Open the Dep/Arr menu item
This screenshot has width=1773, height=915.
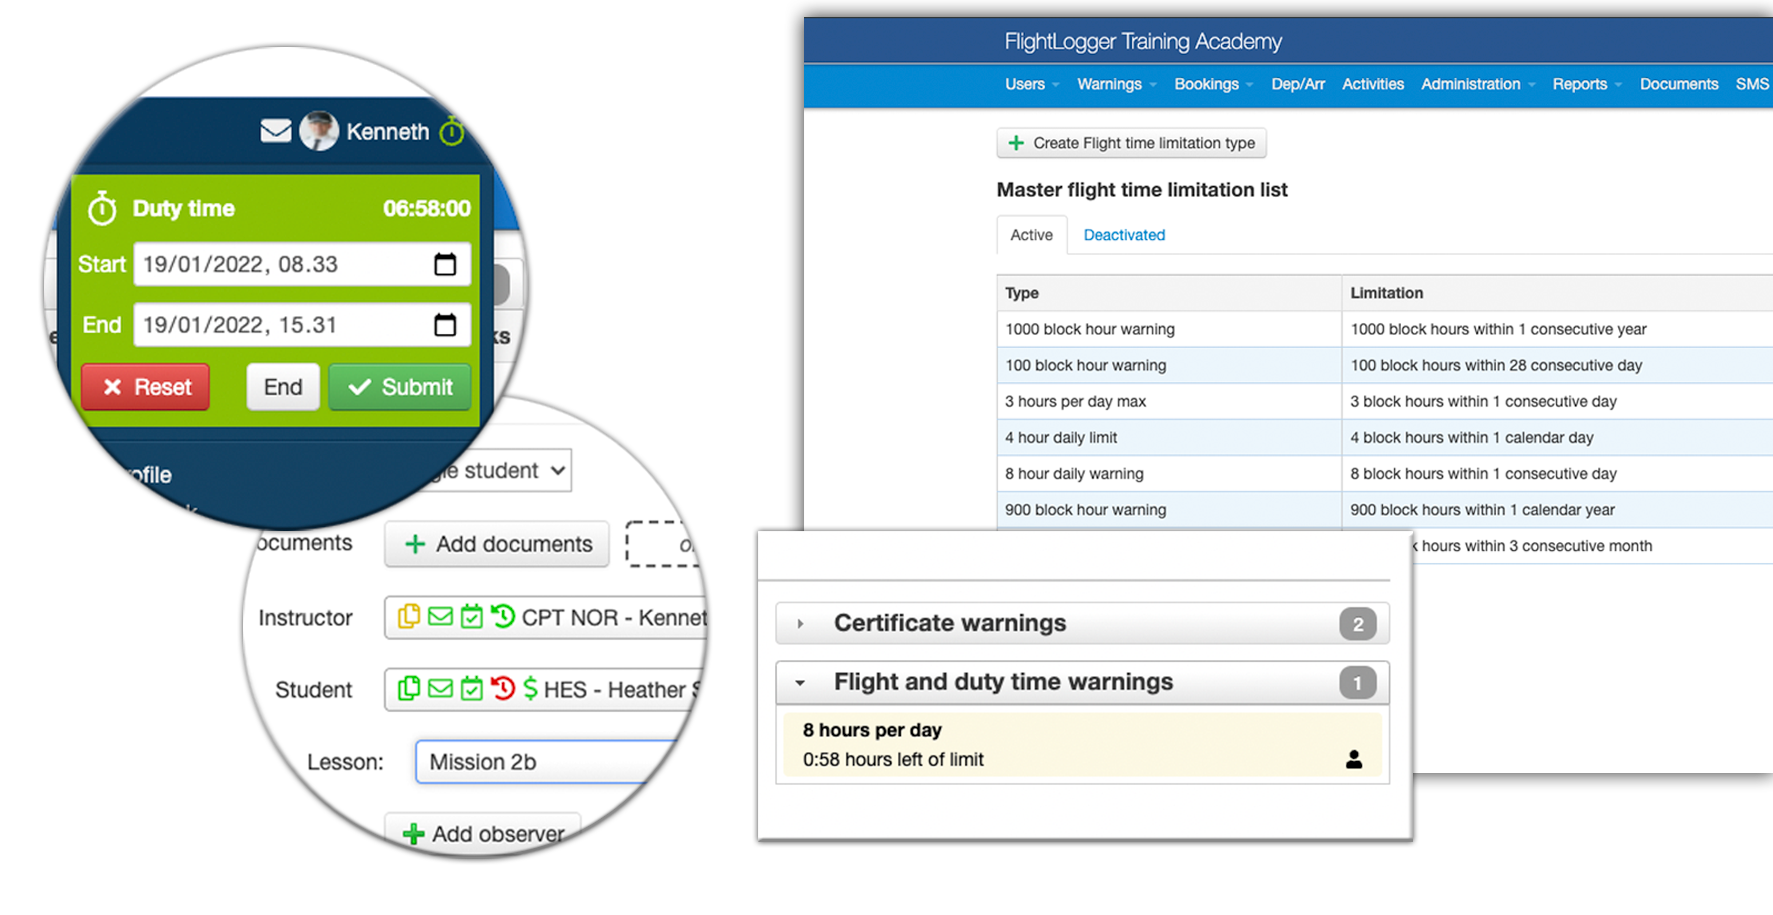(1298, 84)
